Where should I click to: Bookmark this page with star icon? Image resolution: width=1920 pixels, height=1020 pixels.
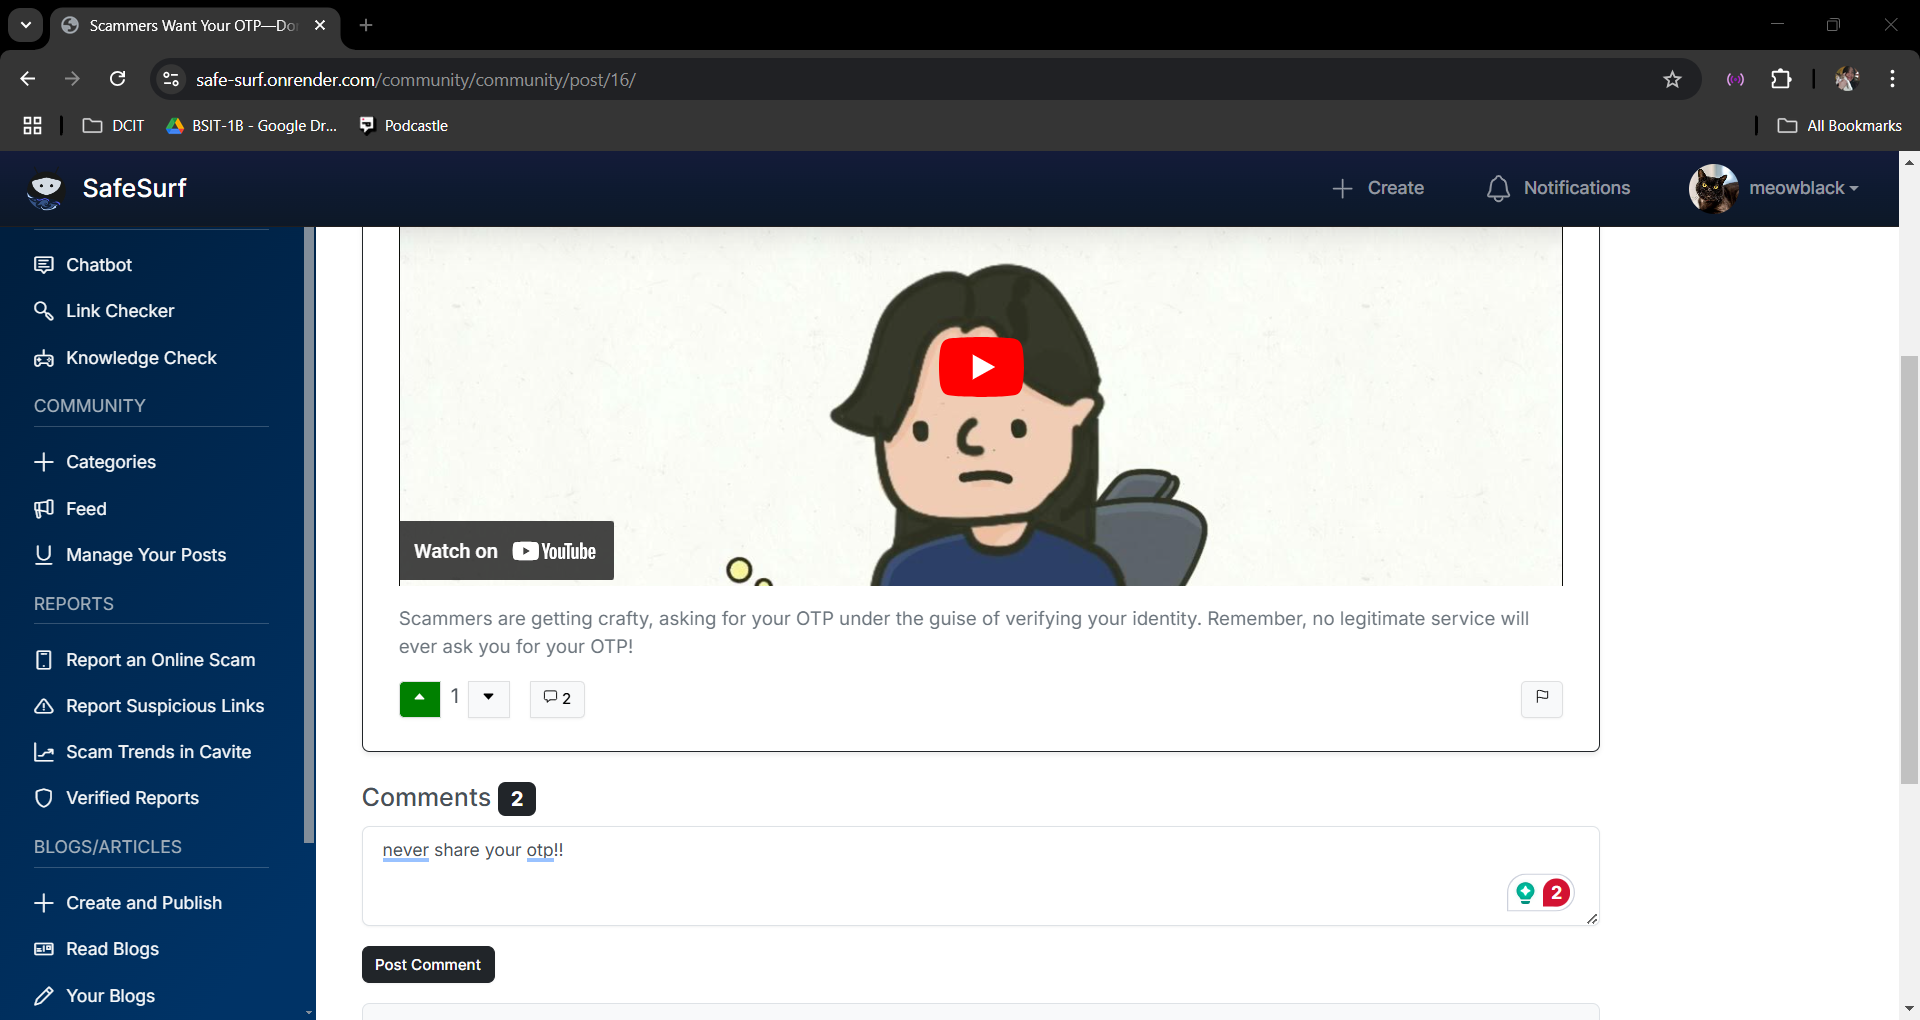1672,79
